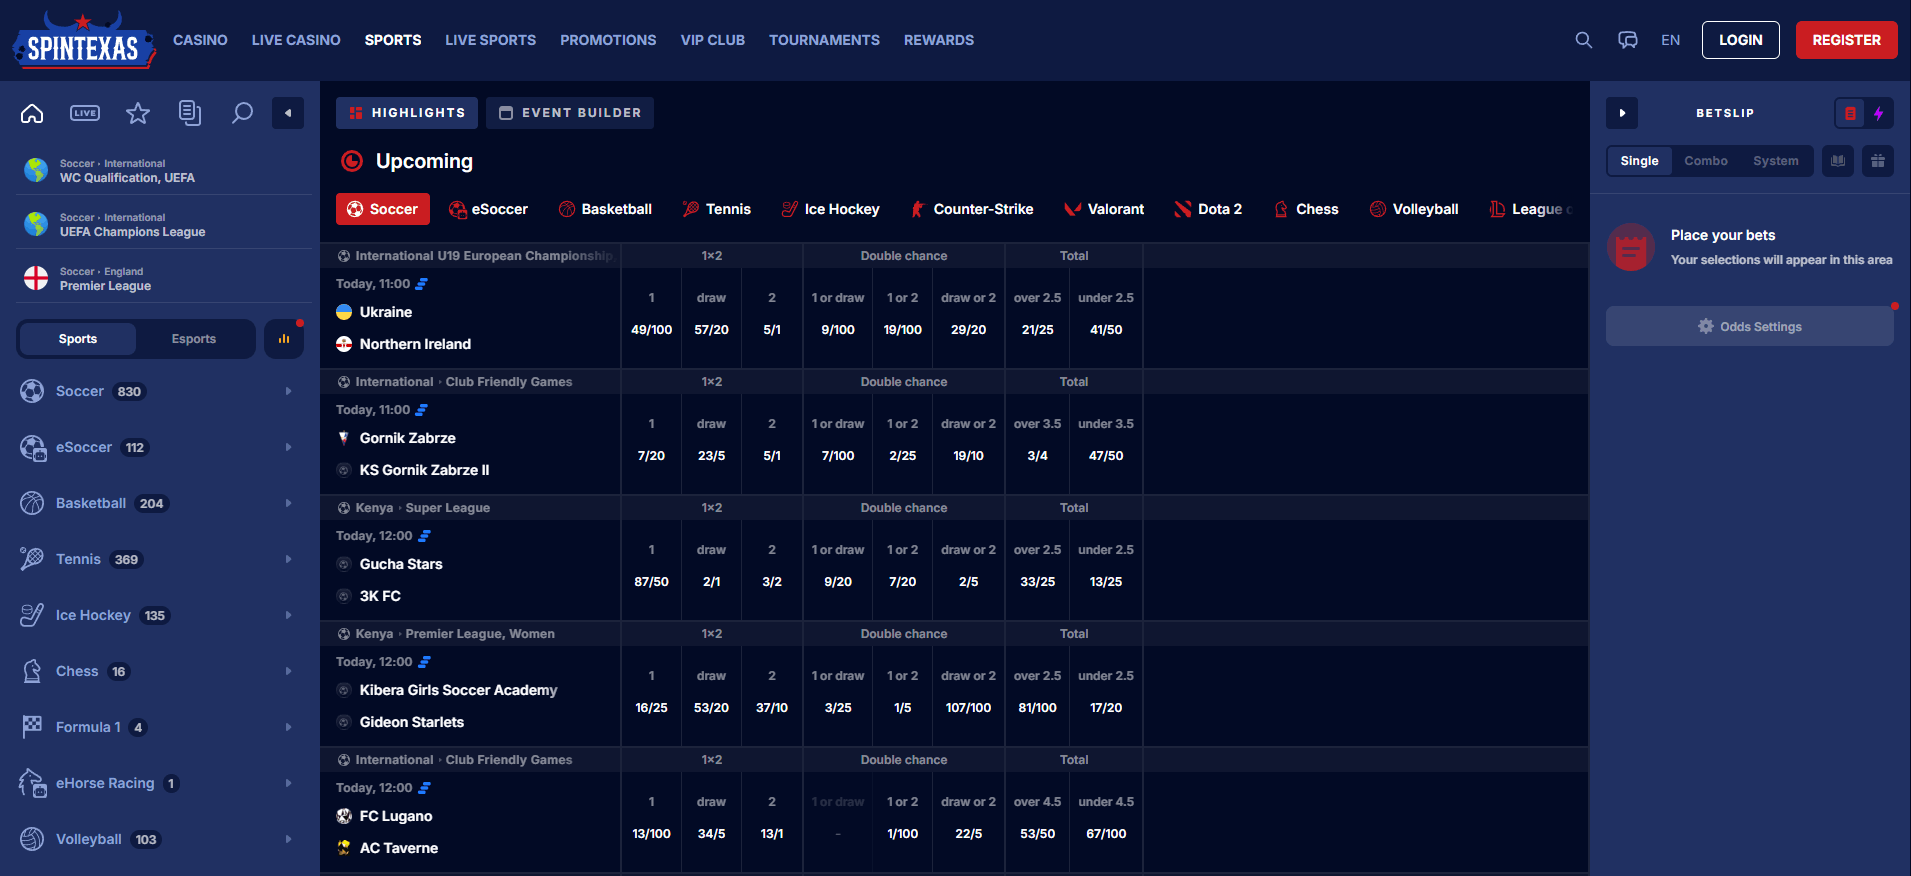
Task: Click the SpinTexas logo
Action: pos(84,41)
